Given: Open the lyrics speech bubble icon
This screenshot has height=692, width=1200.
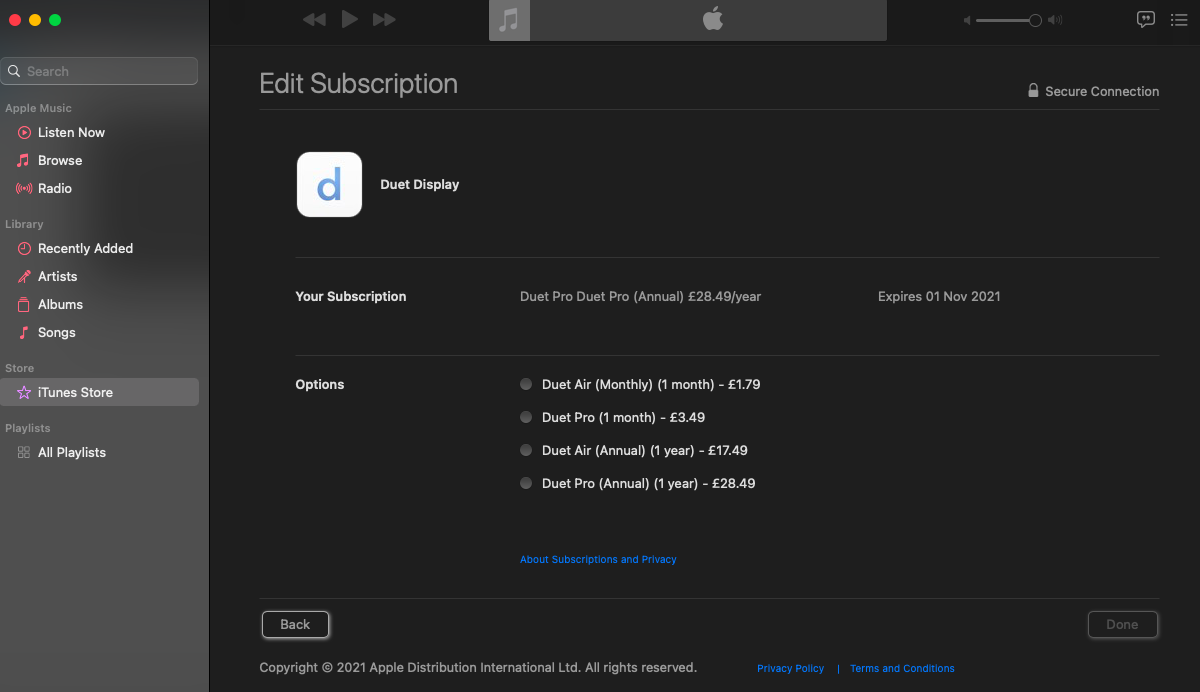Looking at the screenshot, I should (1146, 19).
